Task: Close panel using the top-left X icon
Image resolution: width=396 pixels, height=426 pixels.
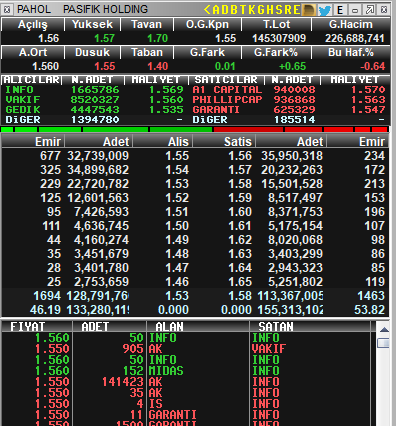Action: click(x=7, y=10)
